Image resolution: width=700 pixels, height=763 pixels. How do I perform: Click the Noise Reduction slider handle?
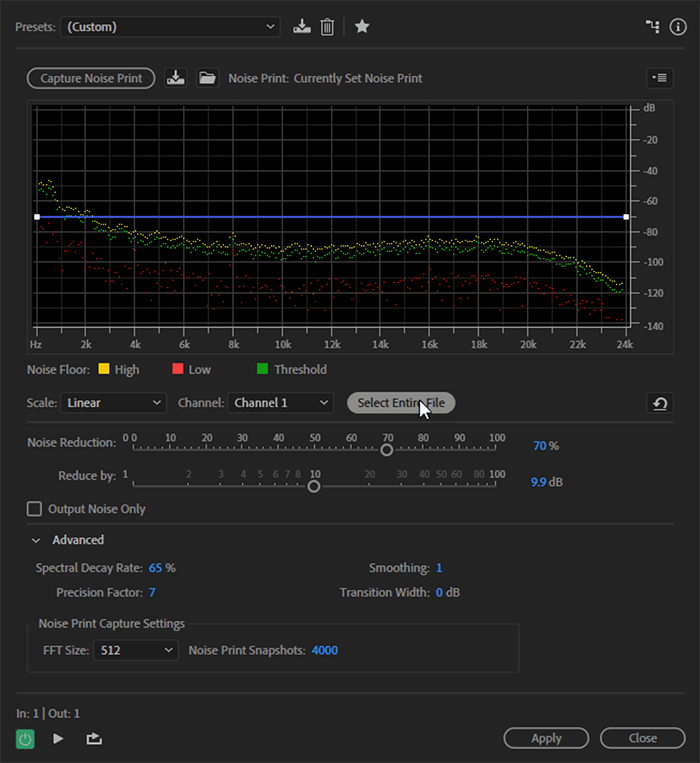point(387,449)
